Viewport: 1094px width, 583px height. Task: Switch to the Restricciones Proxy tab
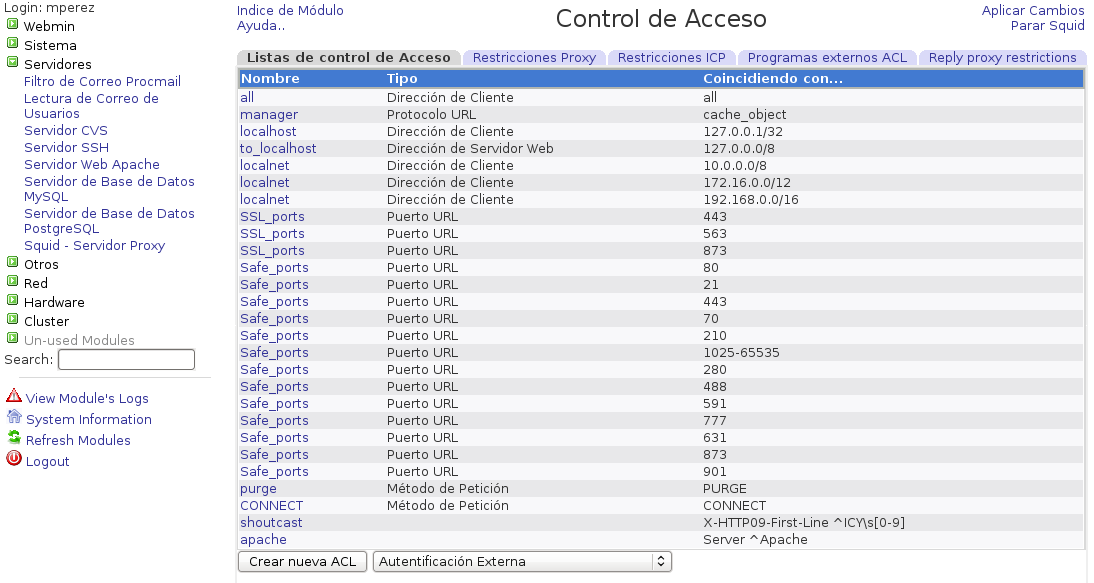coord(534,58)
